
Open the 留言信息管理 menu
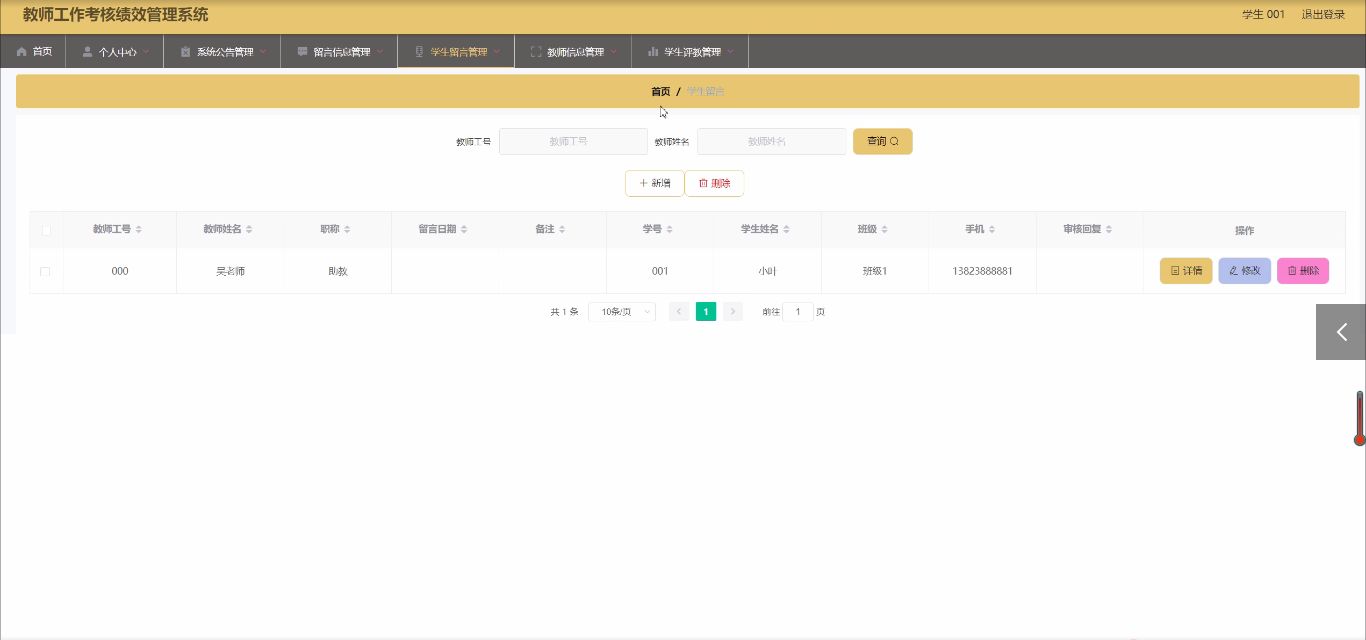tap(339, 51)
